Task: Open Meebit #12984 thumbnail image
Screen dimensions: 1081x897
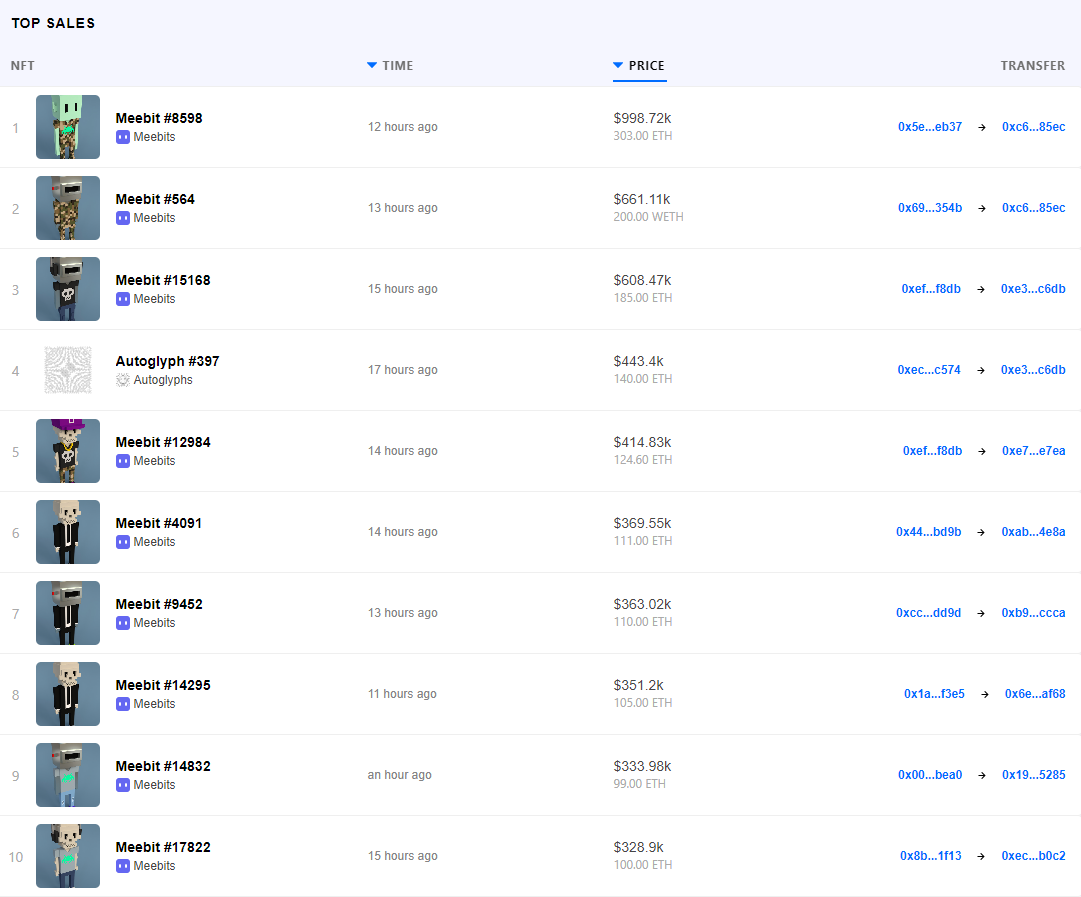Action: tap(68, 451)
